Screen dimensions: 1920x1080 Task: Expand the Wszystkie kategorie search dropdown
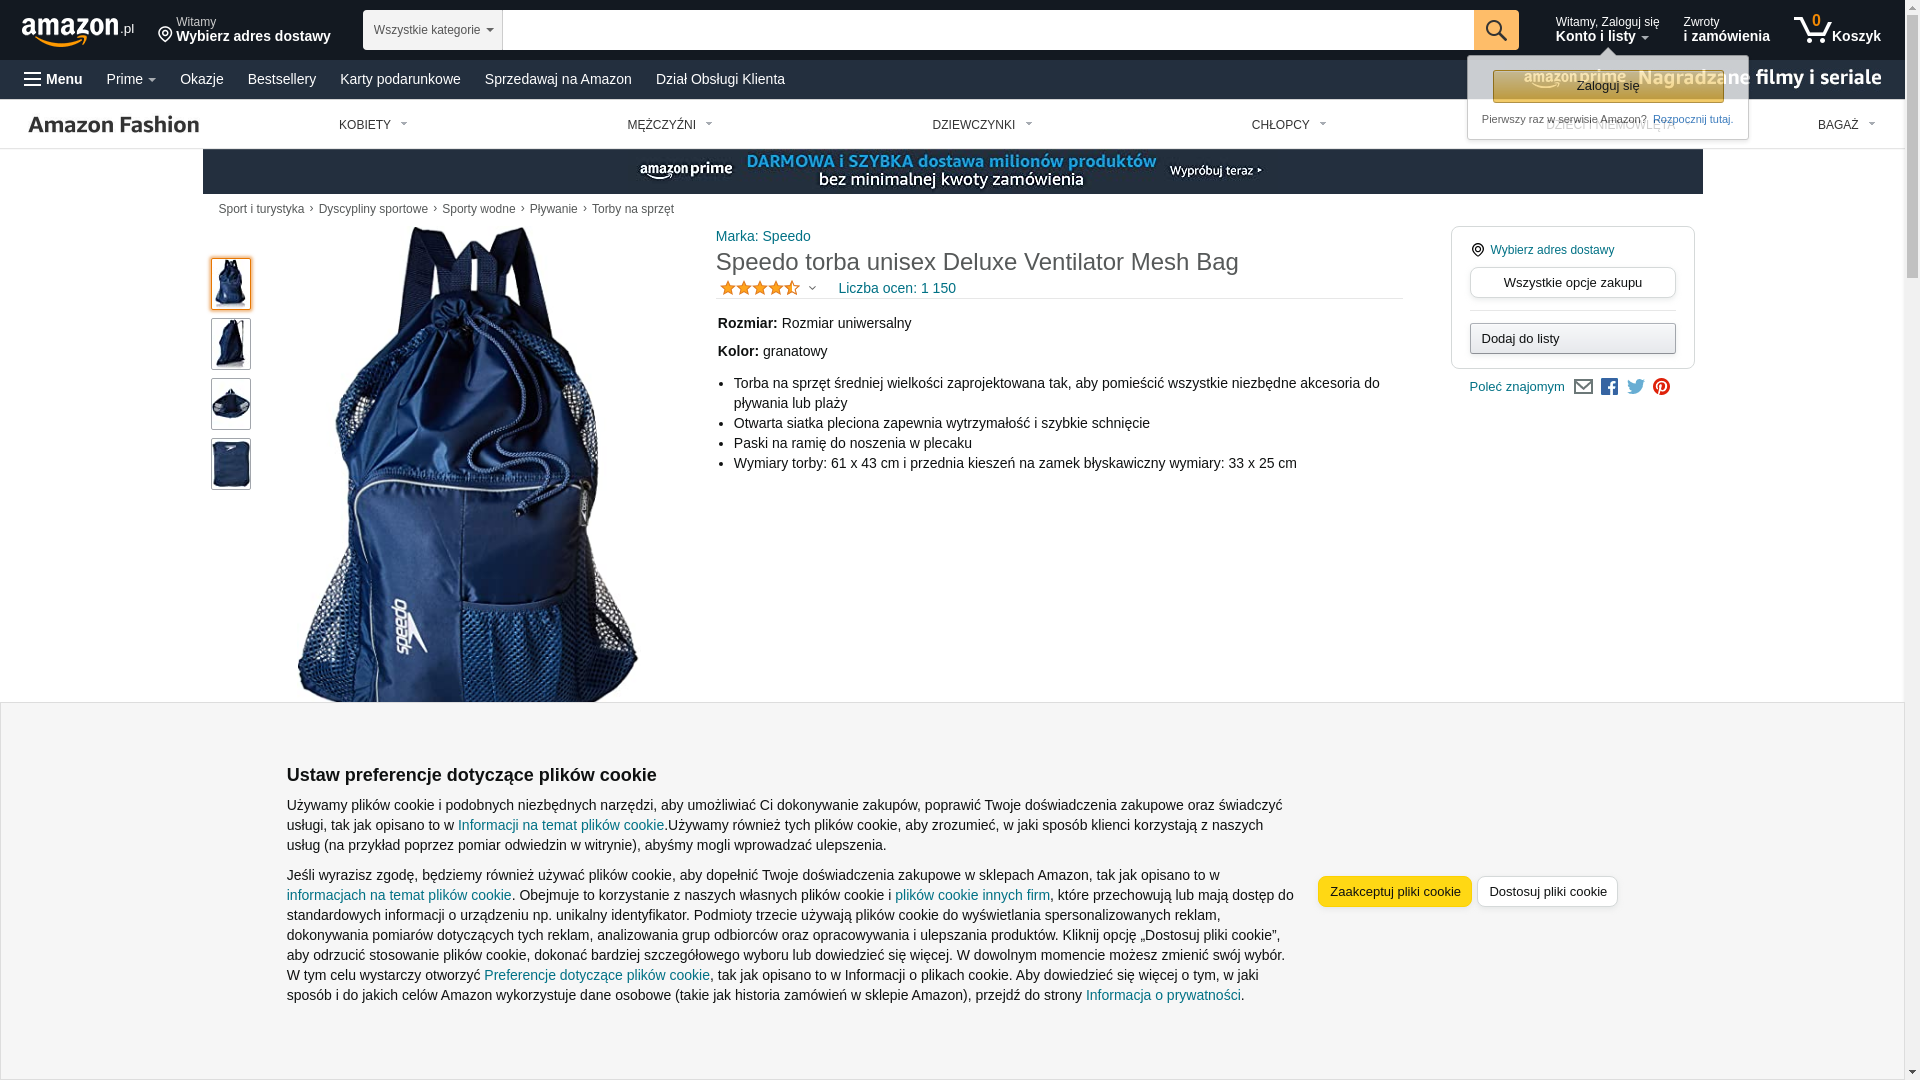(432, 30)
